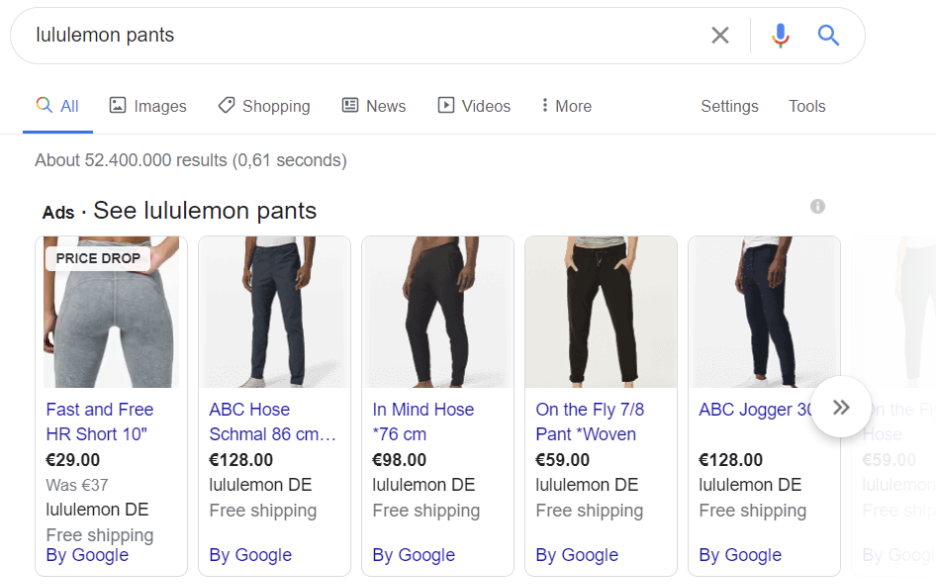Click By Google under In Mind Hose
The height and width of the screenshot is (588, 936).
click(414, 555)
